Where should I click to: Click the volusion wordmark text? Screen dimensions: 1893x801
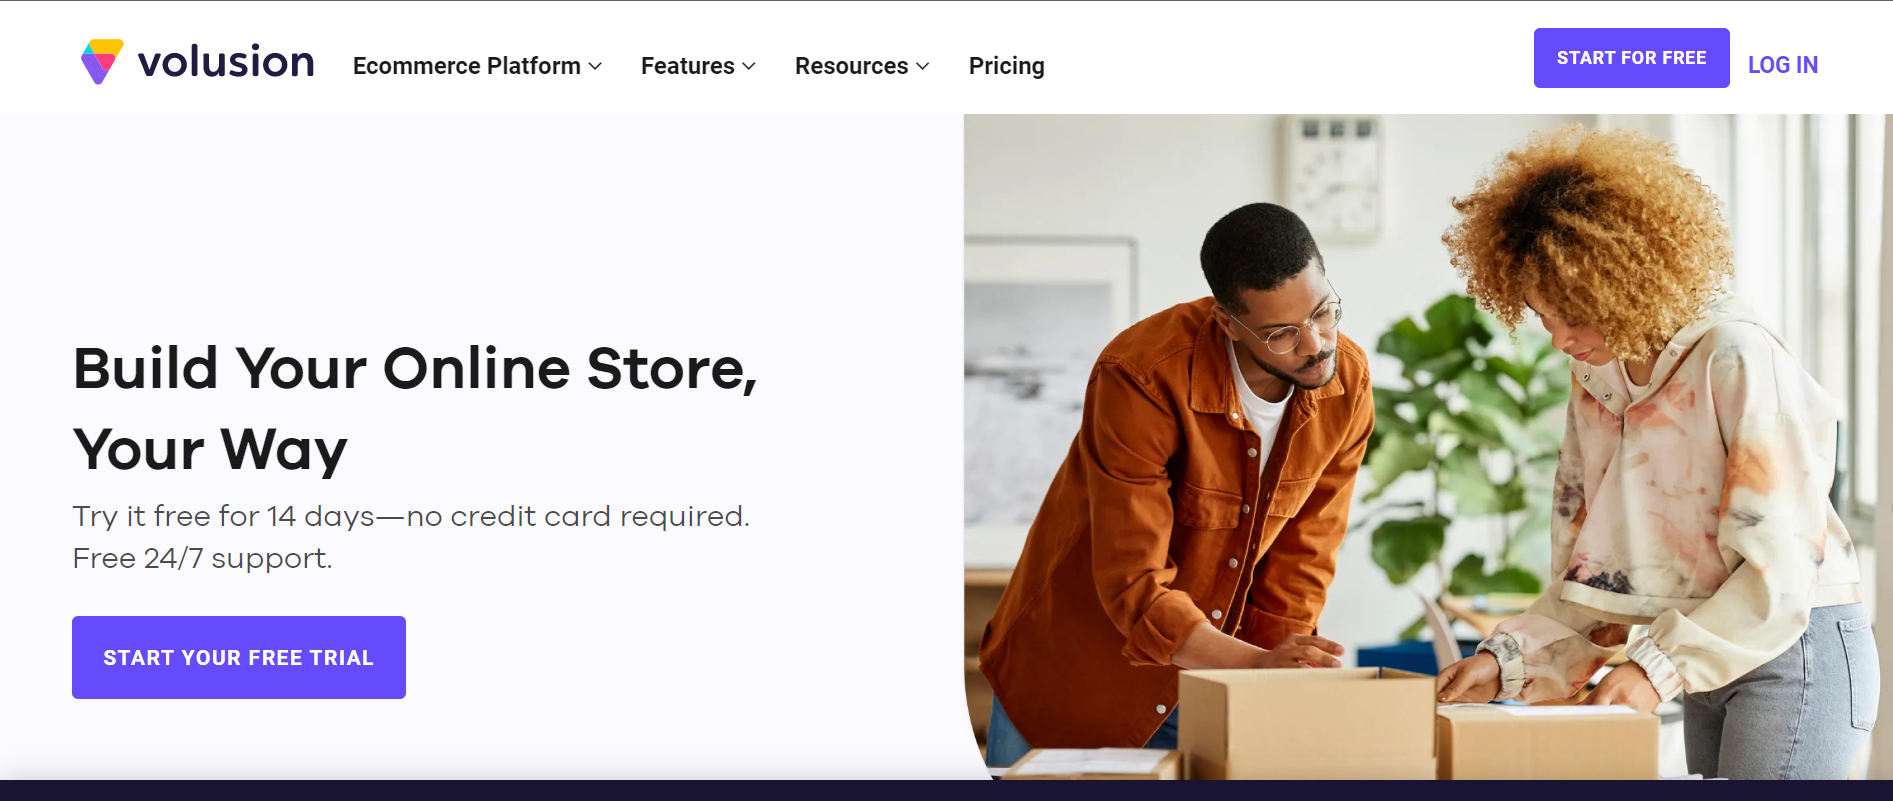226,62
